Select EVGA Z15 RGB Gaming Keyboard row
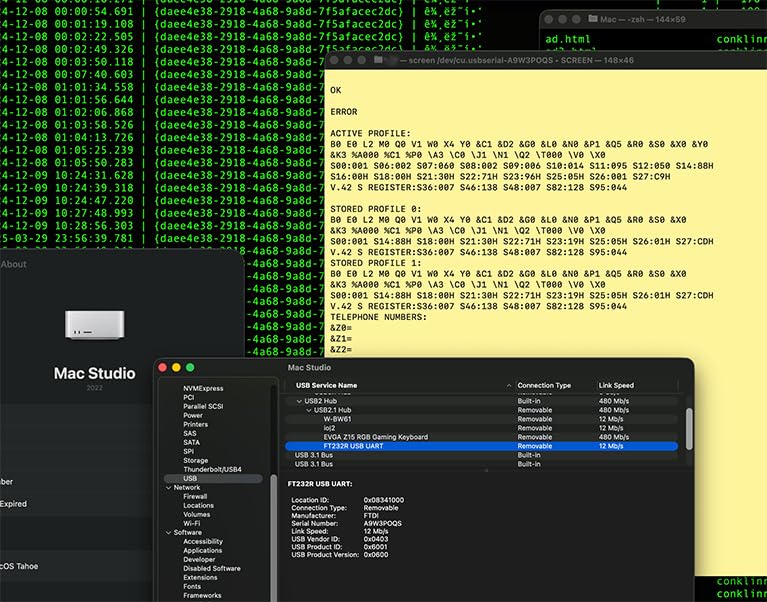 coord(482,437)
